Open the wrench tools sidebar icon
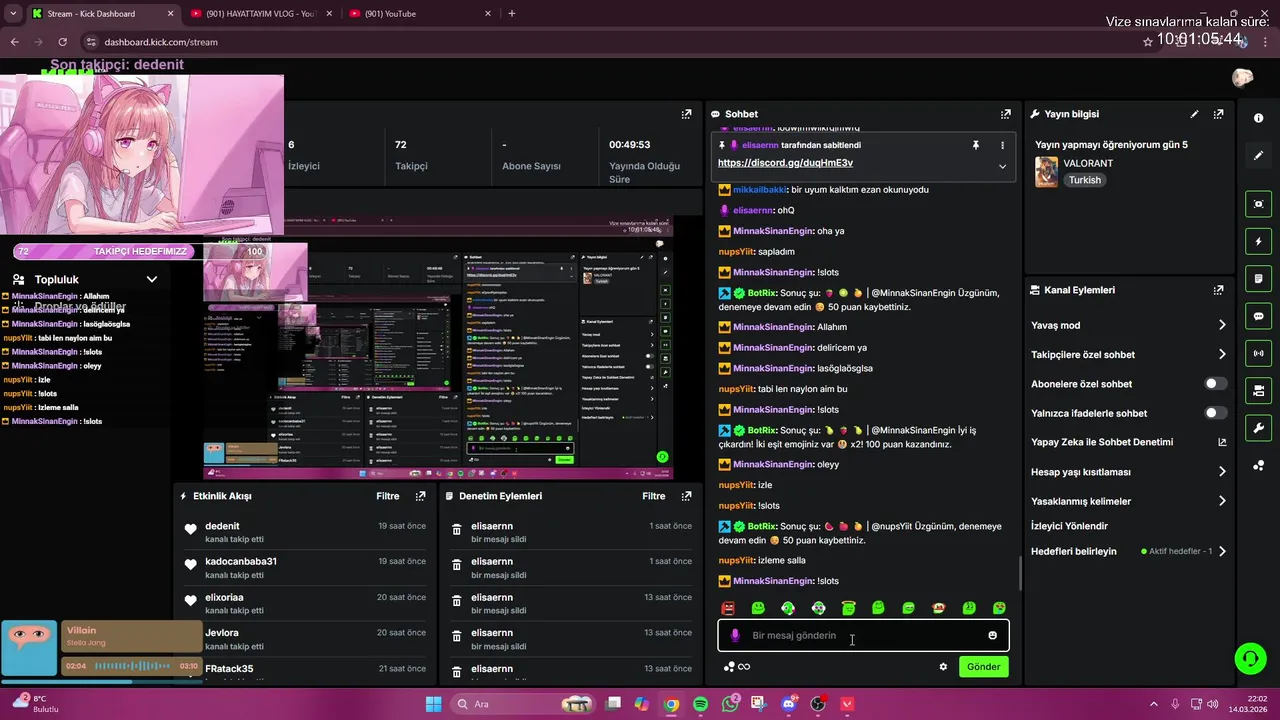Screen dimensions: 1280x720 pyautogui.click(x=1258, y=428)
